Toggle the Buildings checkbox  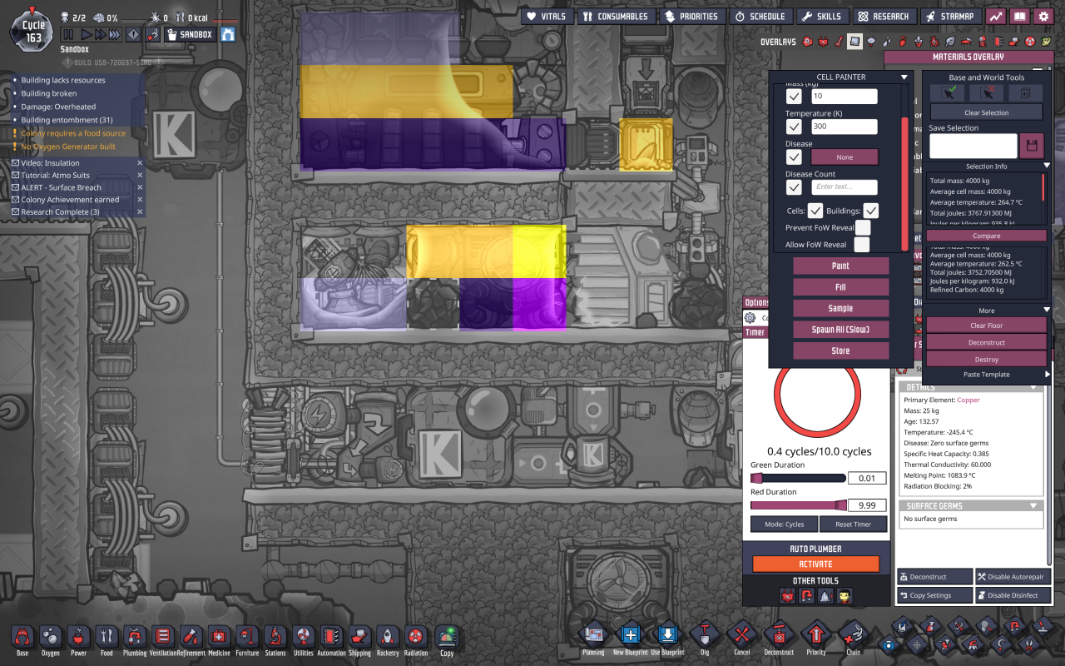(871, 210)
